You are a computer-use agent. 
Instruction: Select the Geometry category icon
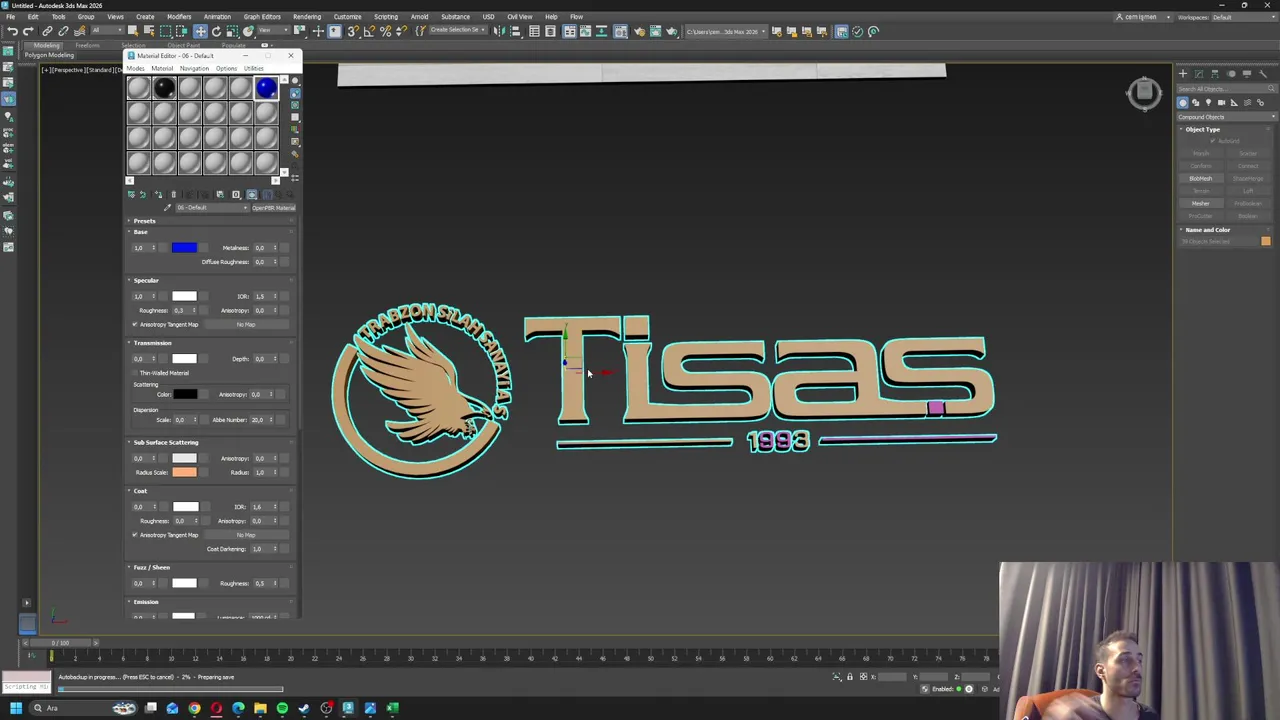[1183, 102]
